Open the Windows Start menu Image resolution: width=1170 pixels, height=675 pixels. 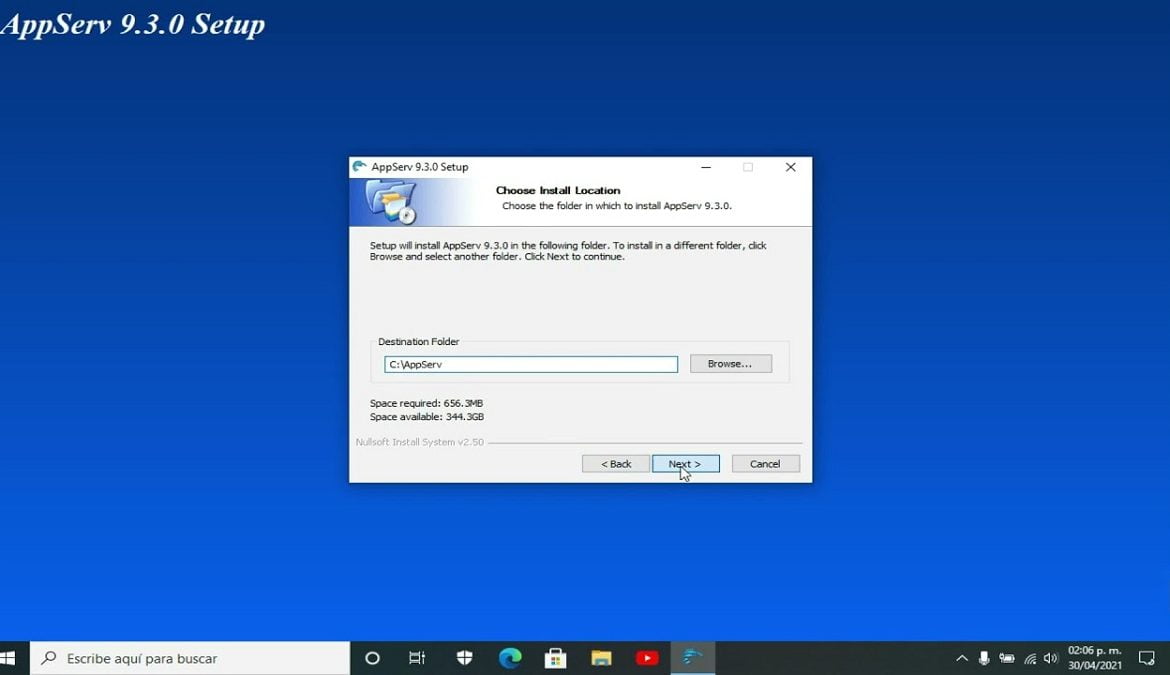point(10,658)
